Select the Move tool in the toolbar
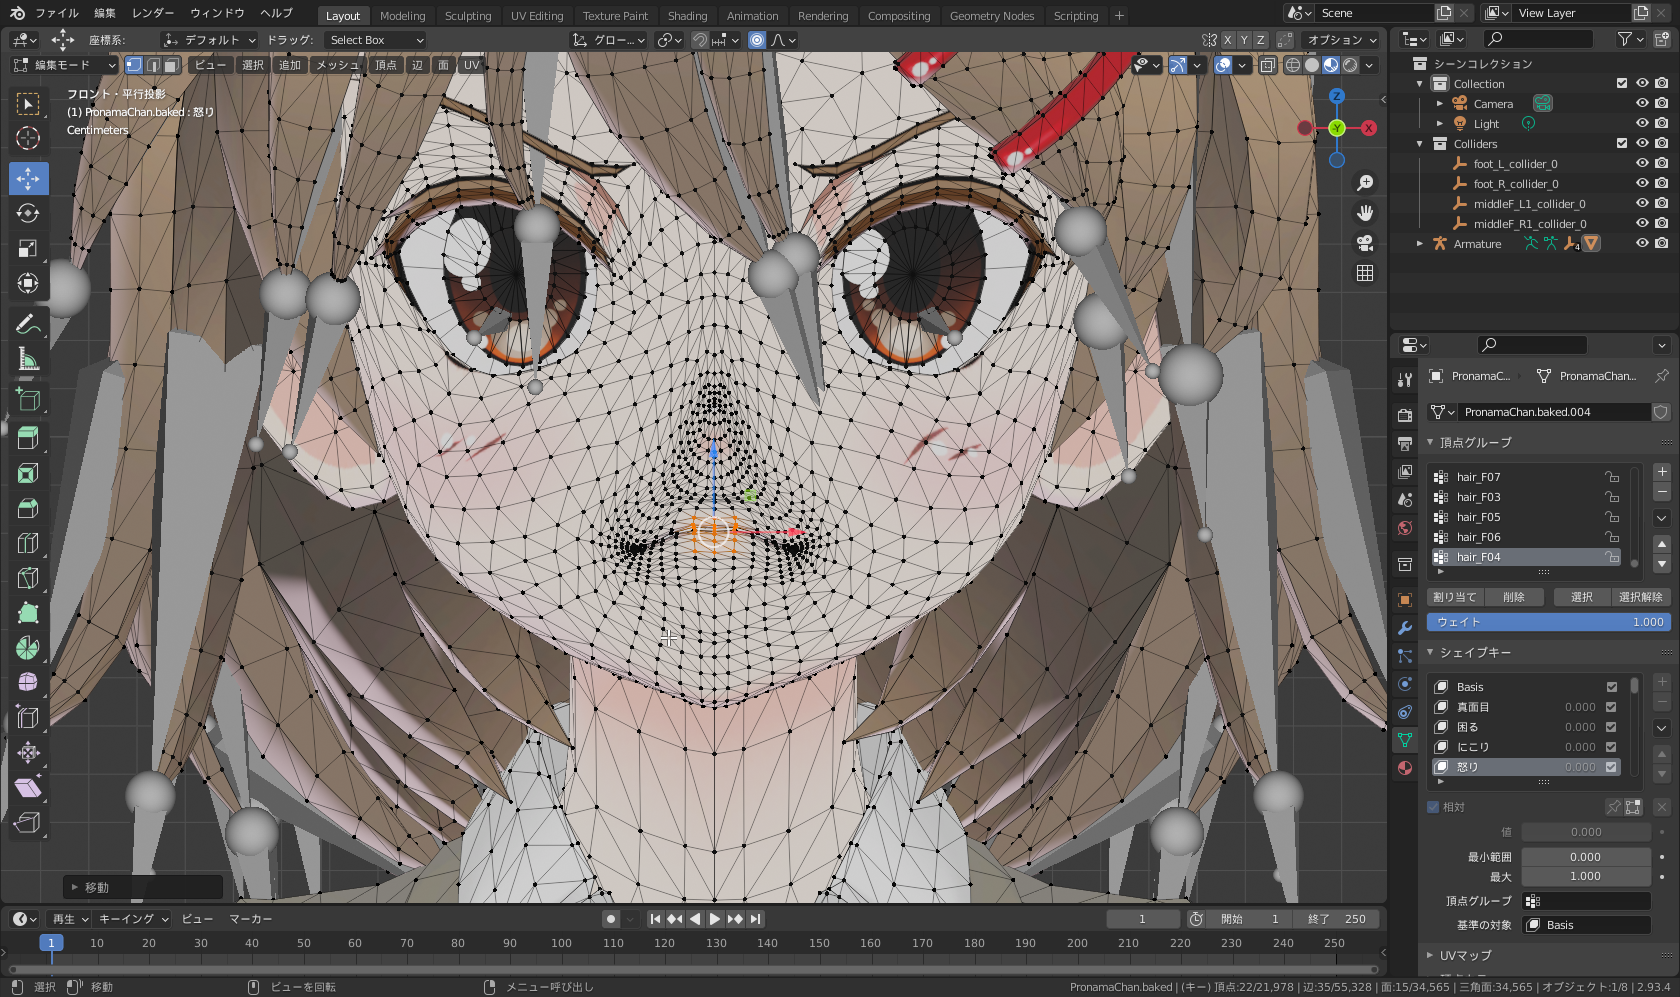1680x997 pixels. click(x=28, y=179)
